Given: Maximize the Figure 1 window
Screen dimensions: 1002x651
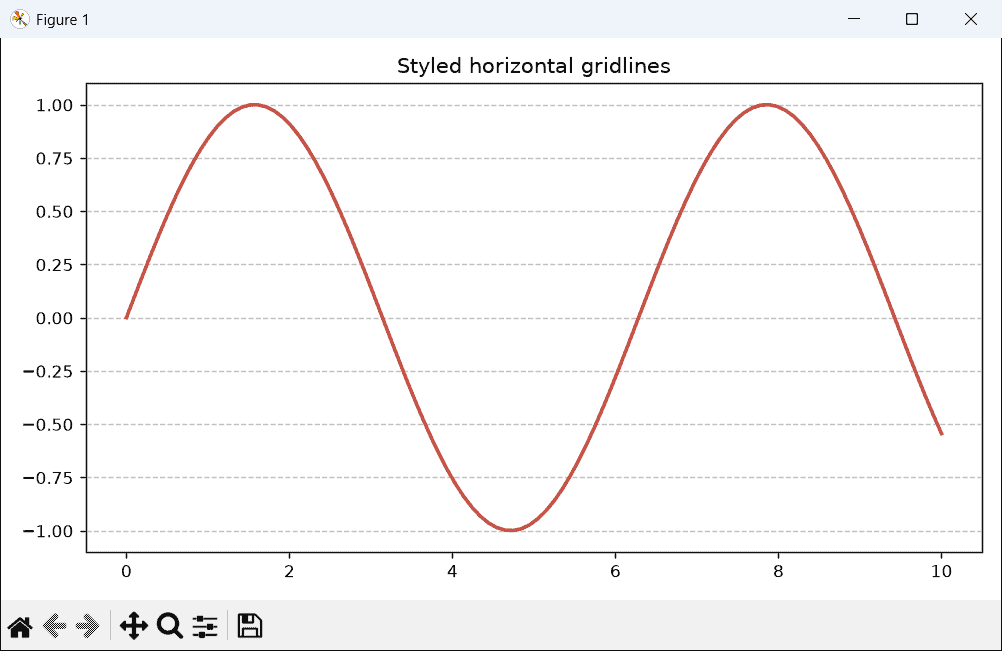Looking at the screenshot, I should click(912, 19).
